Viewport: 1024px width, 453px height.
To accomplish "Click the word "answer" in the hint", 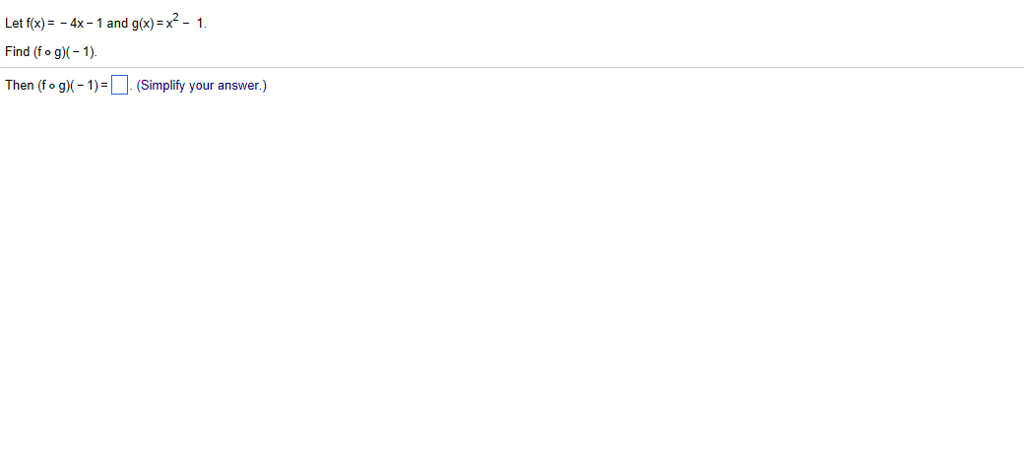I will click(239, 86).
